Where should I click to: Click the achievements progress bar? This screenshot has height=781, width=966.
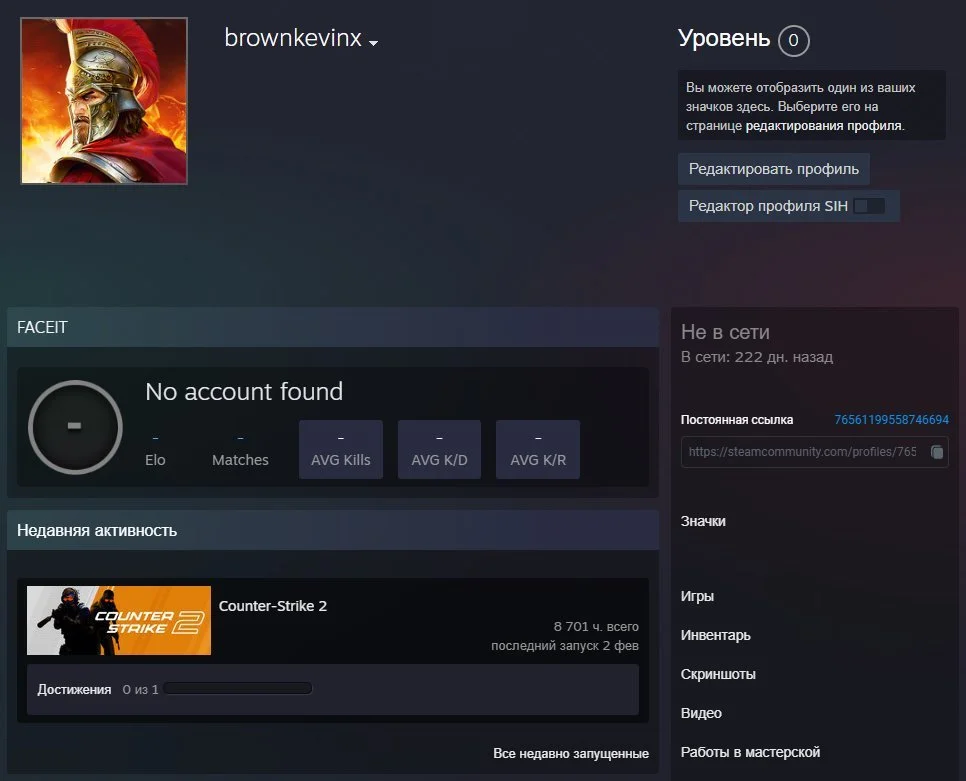coord(238,689)
